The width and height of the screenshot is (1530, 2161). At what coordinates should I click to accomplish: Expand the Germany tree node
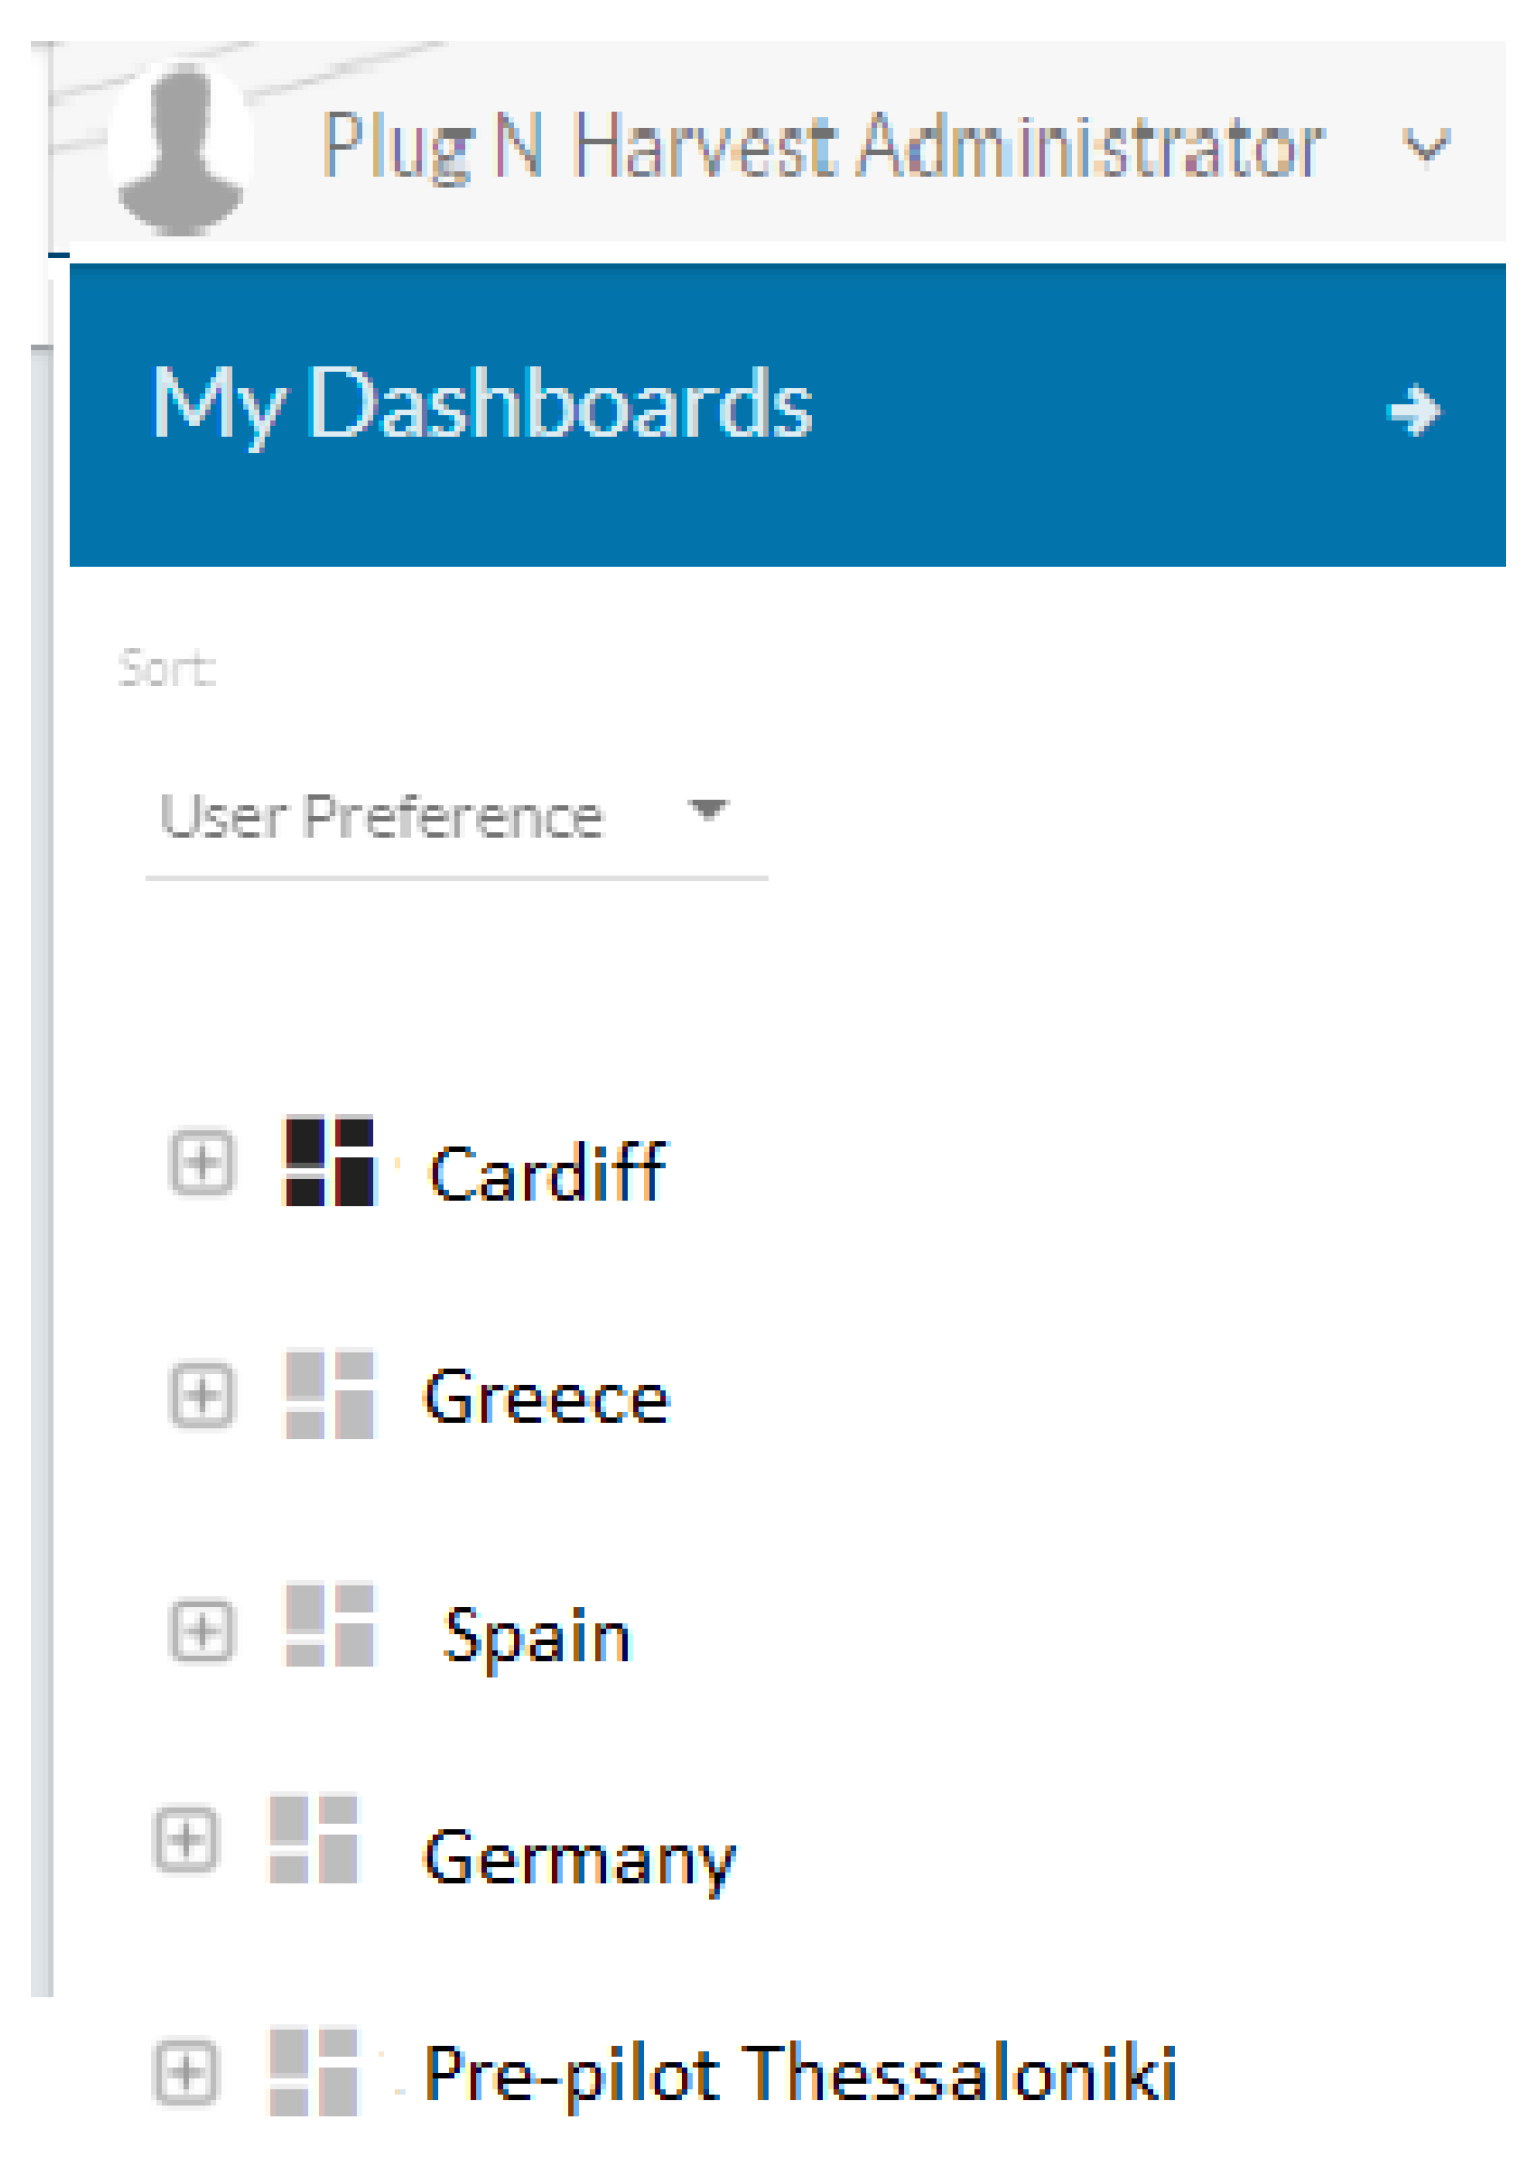[186, 1840]
